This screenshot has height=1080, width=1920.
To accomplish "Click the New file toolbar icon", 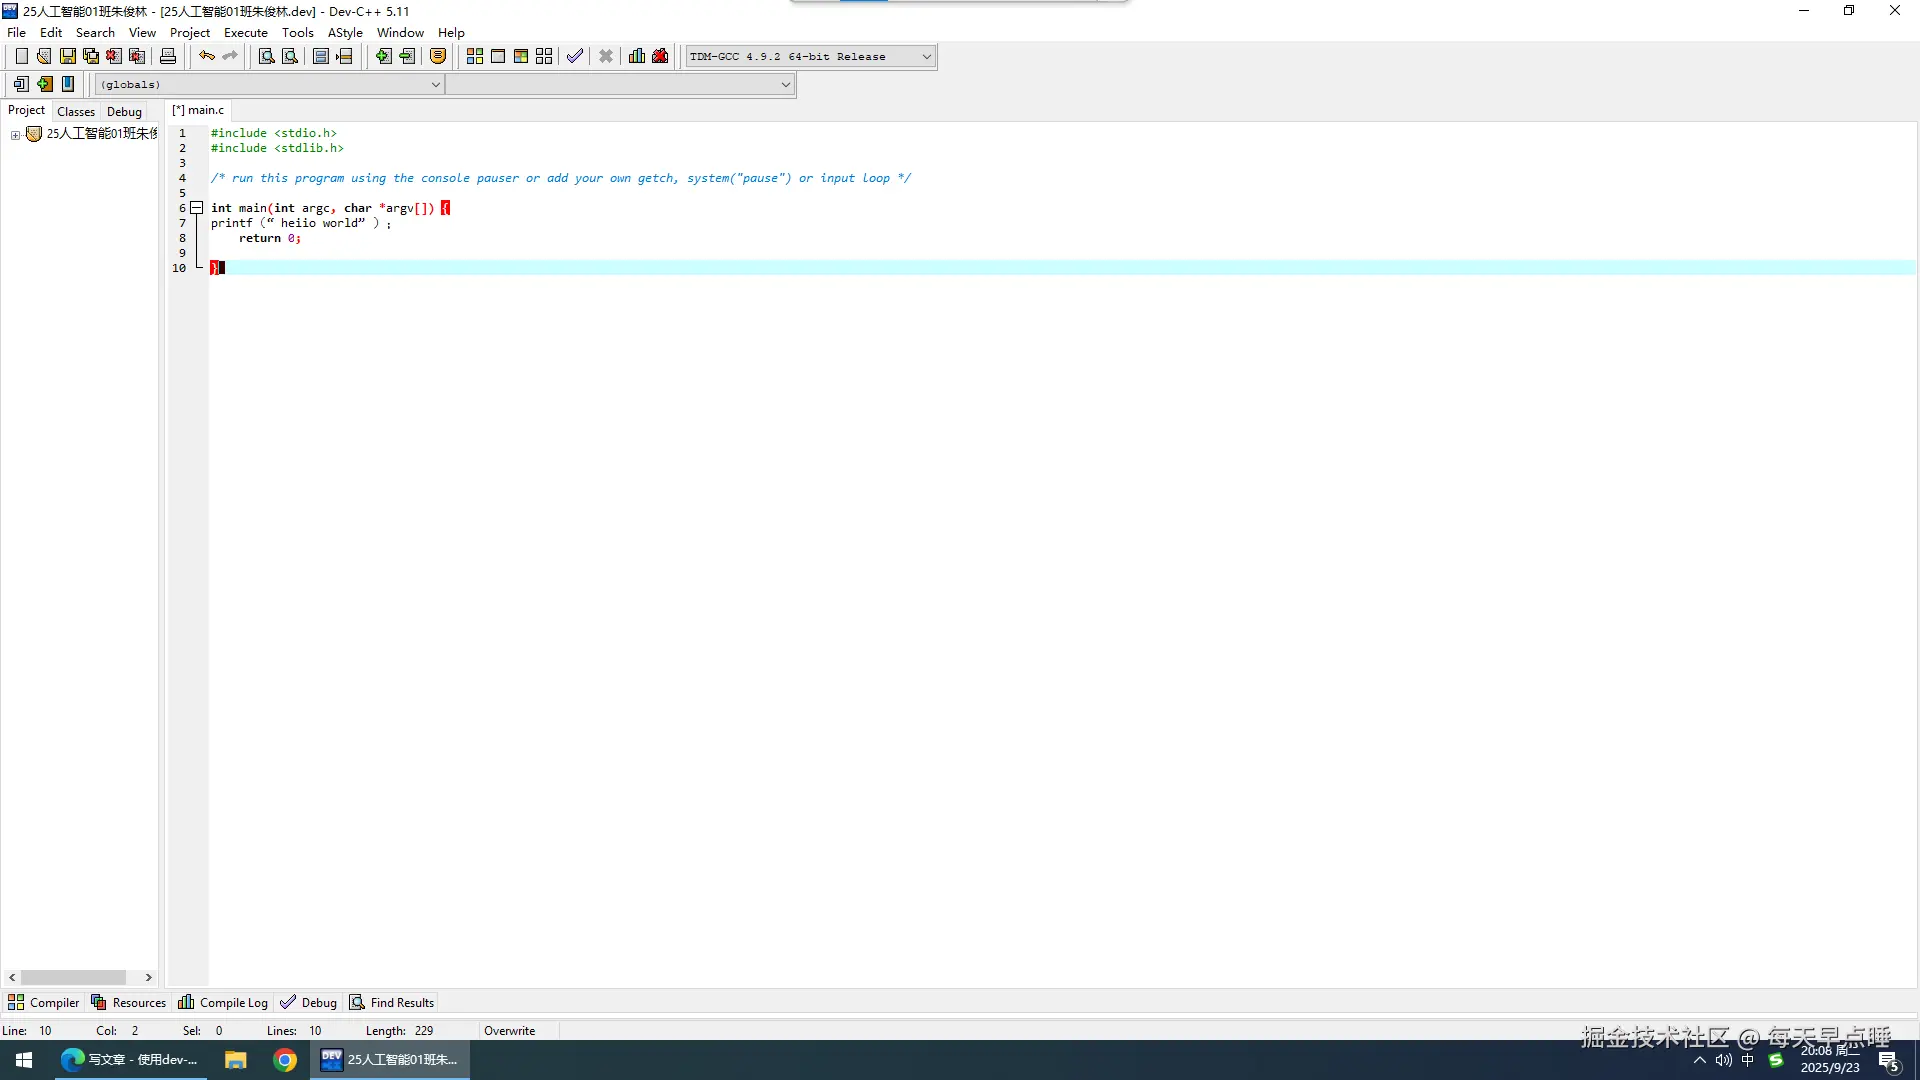I will [21, 57].
